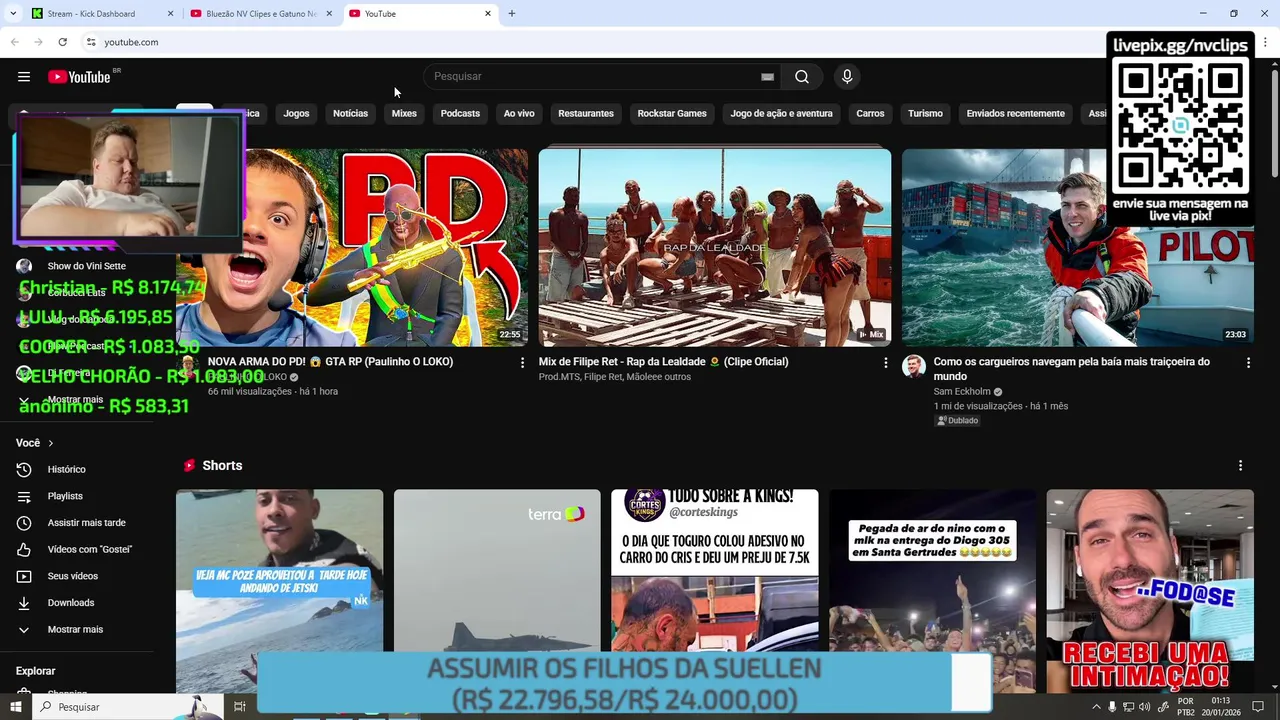Open the taskbar volume icon
The image size is (1280, 720).
[1144, 707]
